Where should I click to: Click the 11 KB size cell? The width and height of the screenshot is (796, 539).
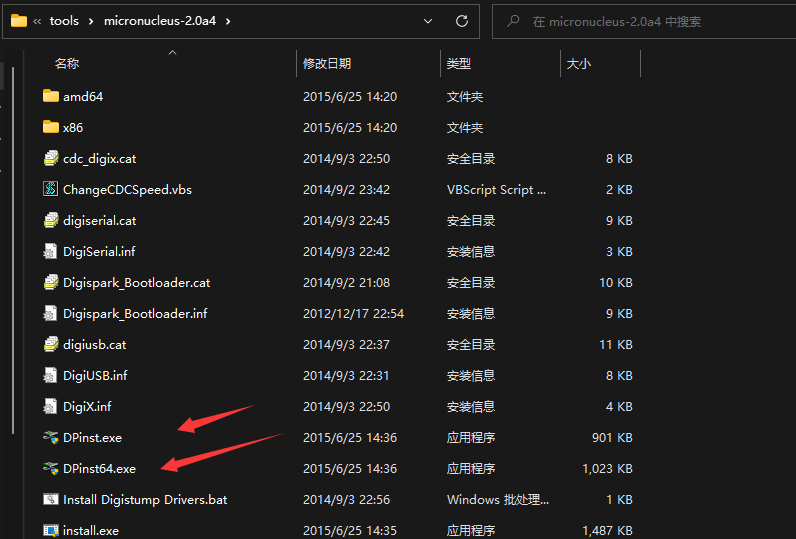[x=616, y=345]
